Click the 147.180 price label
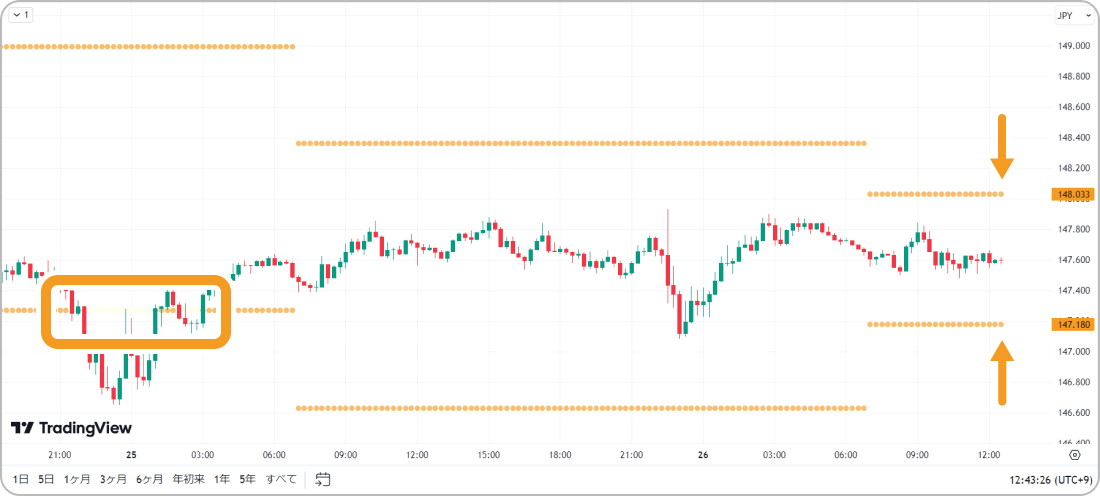Viewport: 1100px width, 496px height. tap(1073, 325)
